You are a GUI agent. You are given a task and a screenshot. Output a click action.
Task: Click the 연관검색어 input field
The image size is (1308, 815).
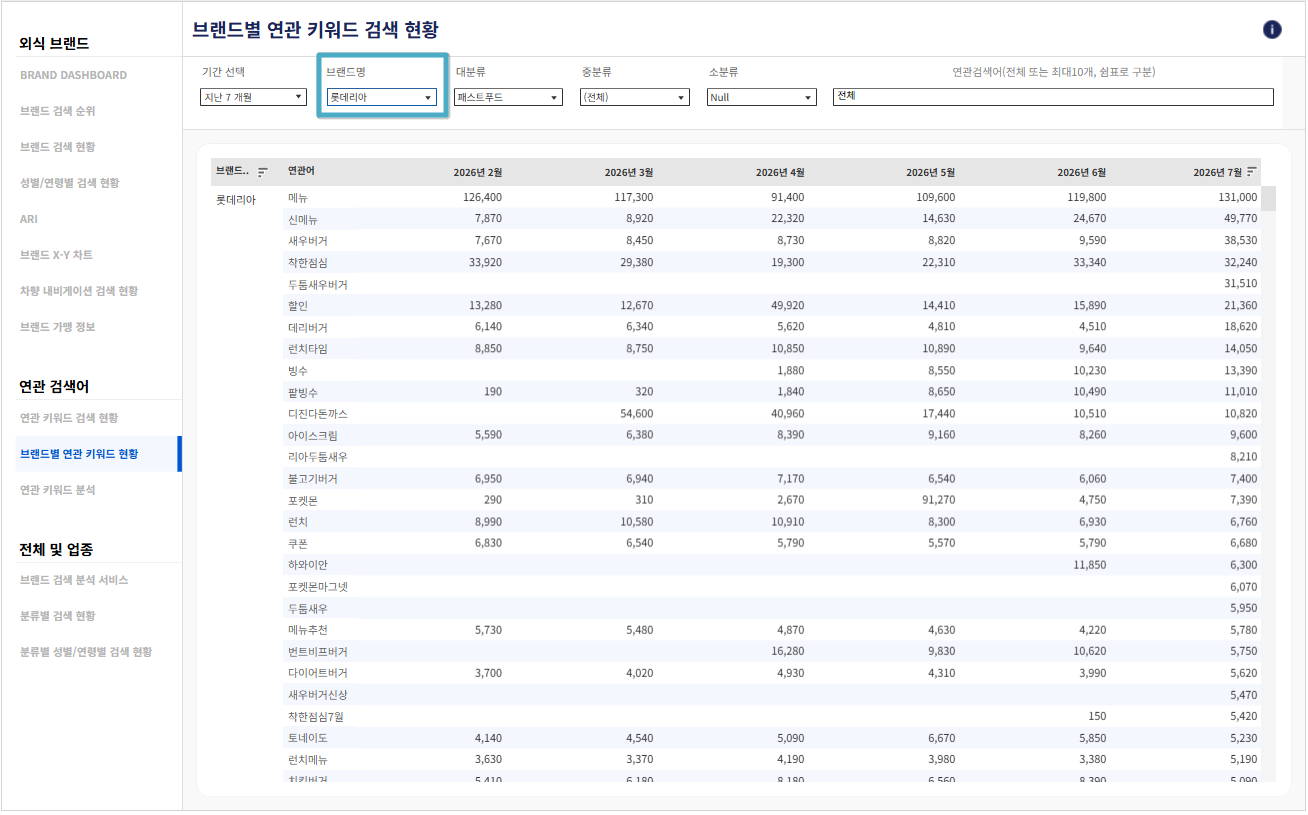click(x=1053, y=97)
